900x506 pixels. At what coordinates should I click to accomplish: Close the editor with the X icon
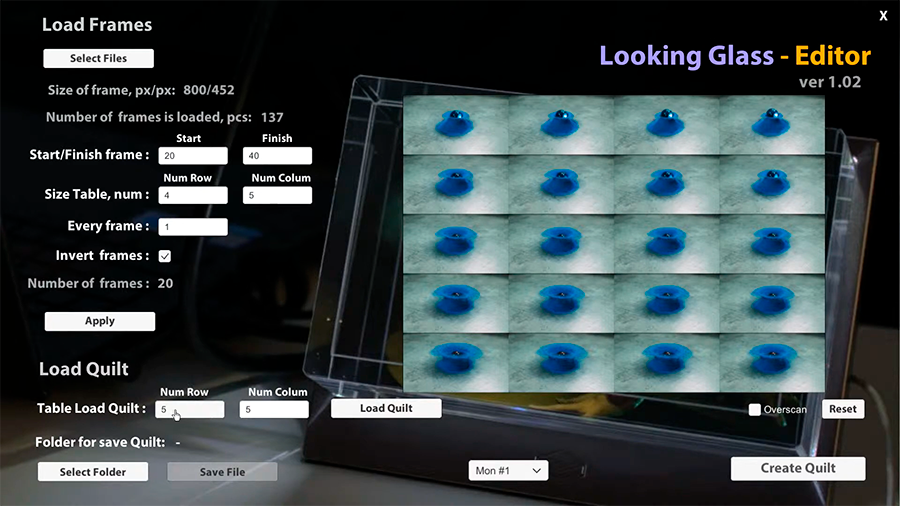(883, 16)
